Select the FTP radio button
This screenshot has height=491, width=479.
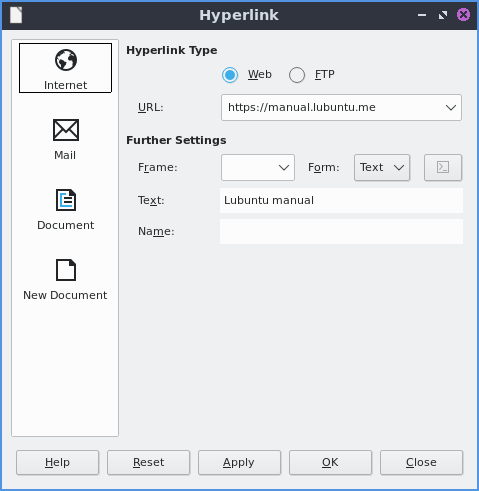[297, 75]
